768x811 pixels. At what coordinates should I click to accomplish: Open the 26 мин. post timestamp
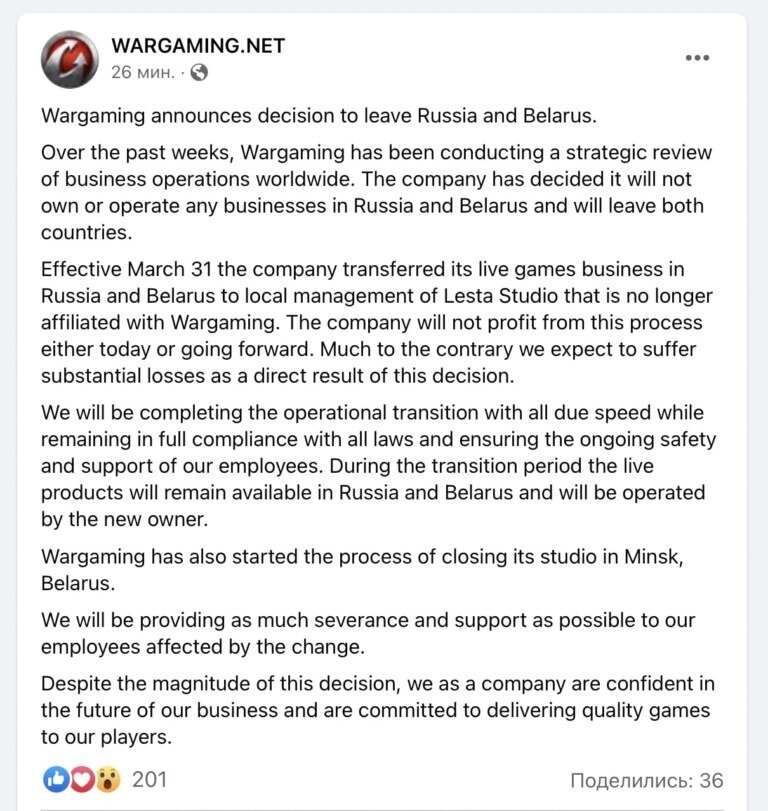click(143, 72)
